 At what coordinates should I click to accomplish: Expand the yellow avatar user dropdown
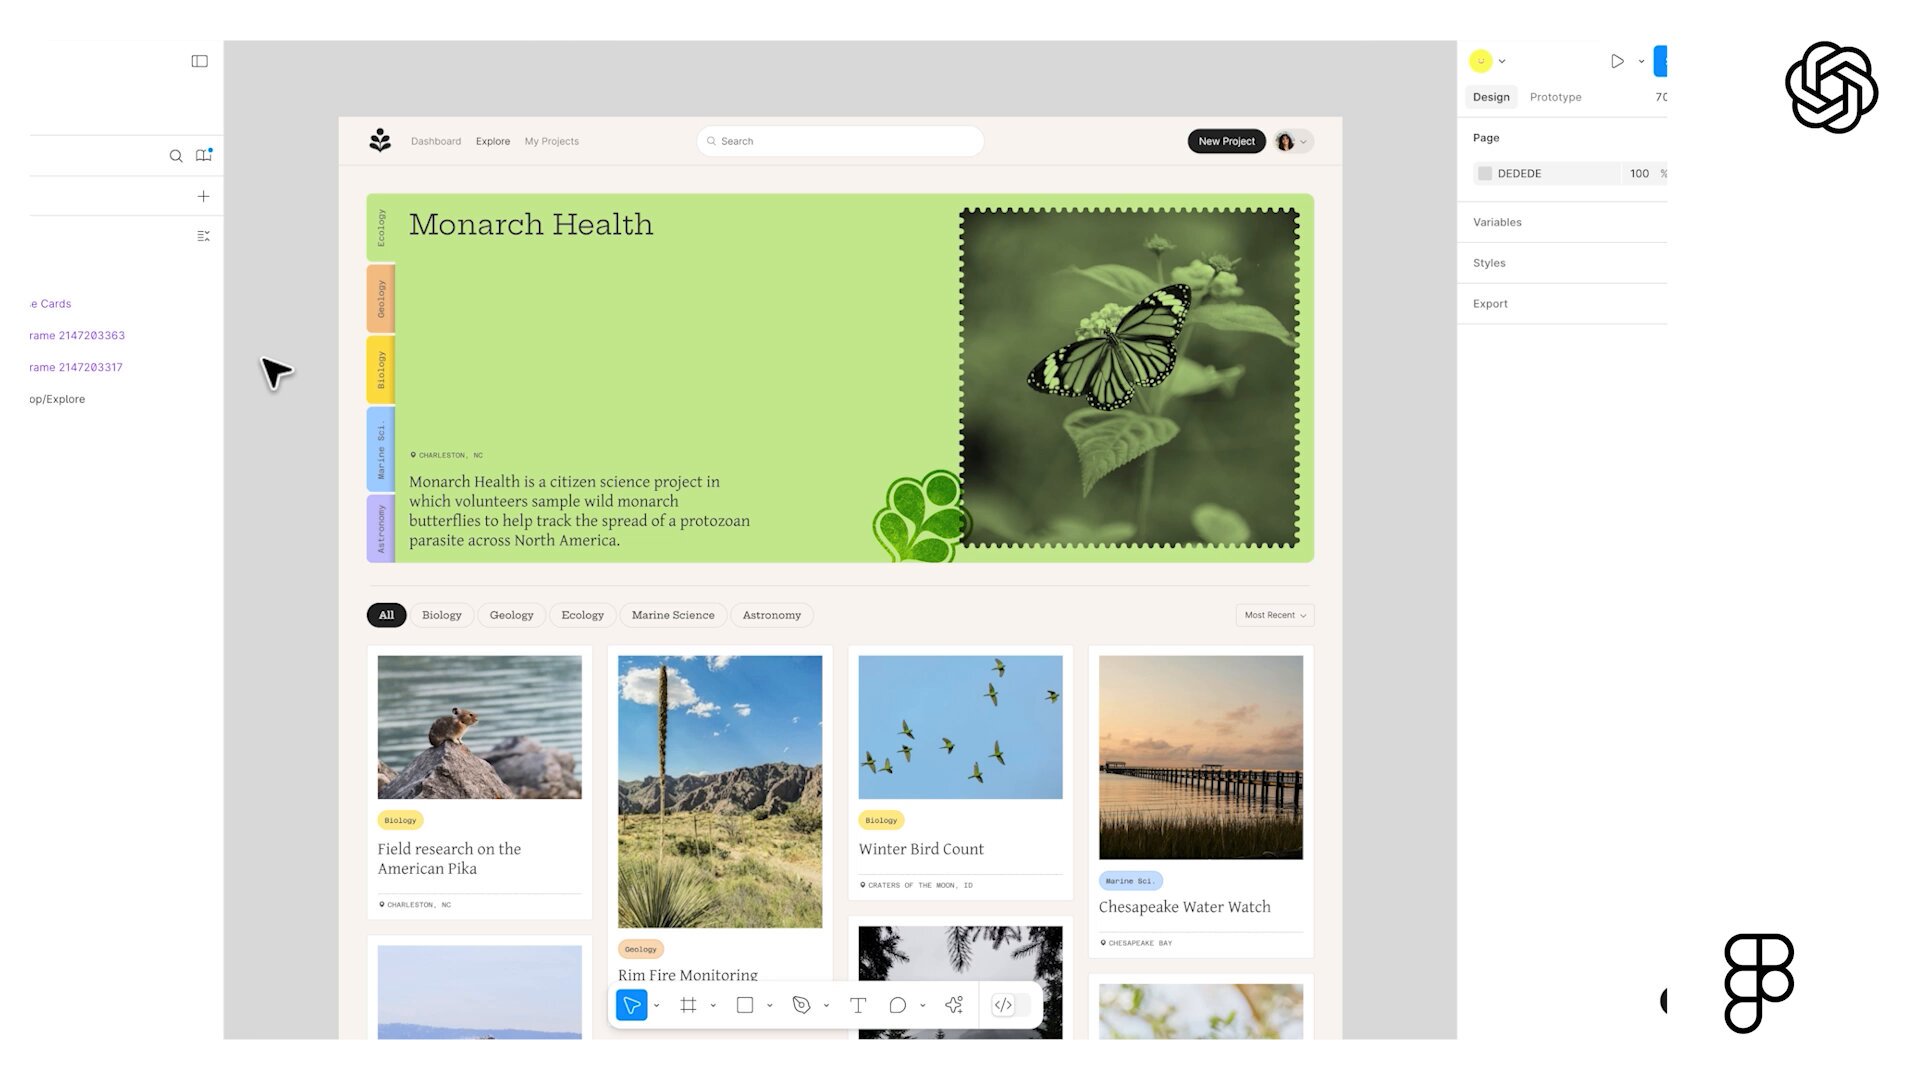[x=1502, y=61]
